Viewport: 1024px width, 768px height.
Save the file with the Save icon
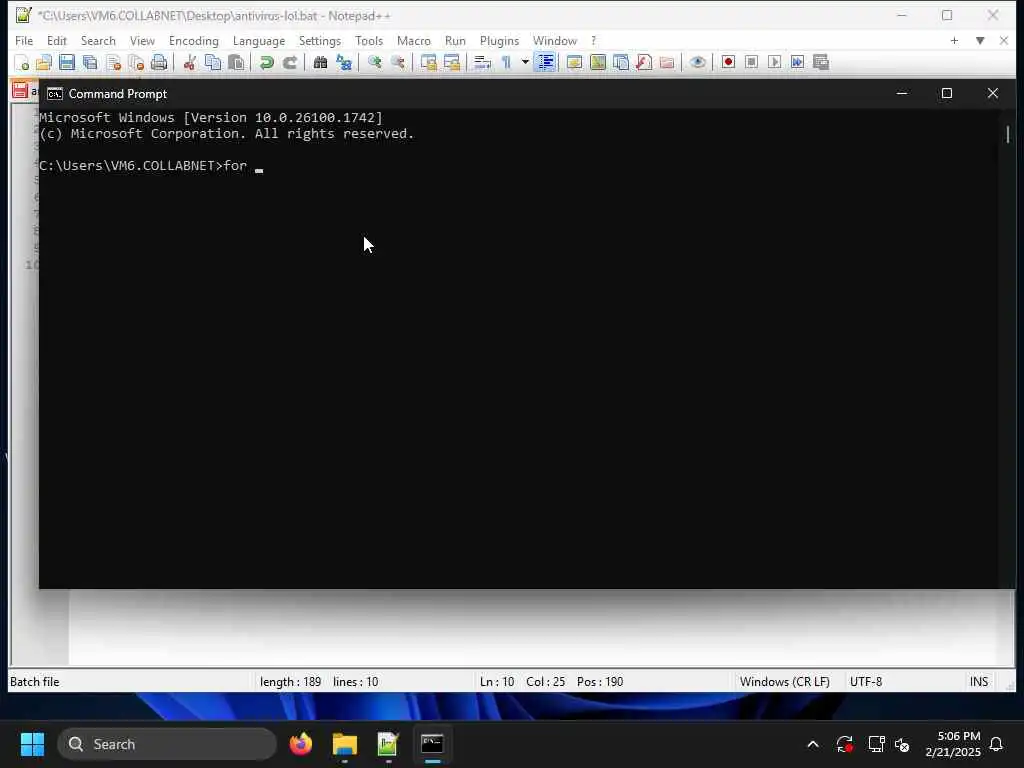tap(67, 63)
